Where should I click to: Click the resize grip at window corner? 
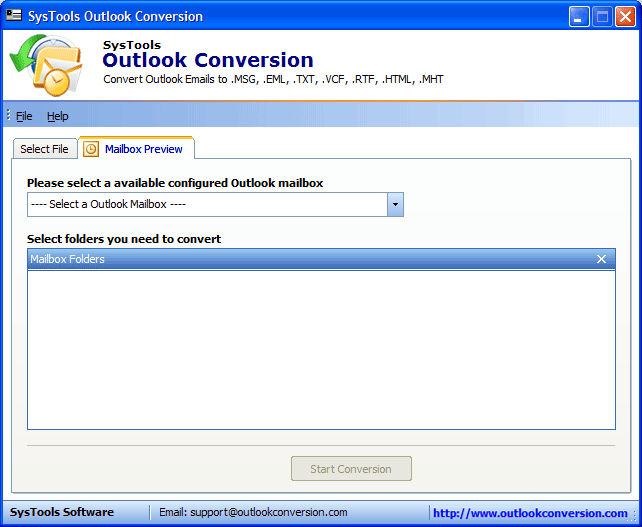click(632, 518)
